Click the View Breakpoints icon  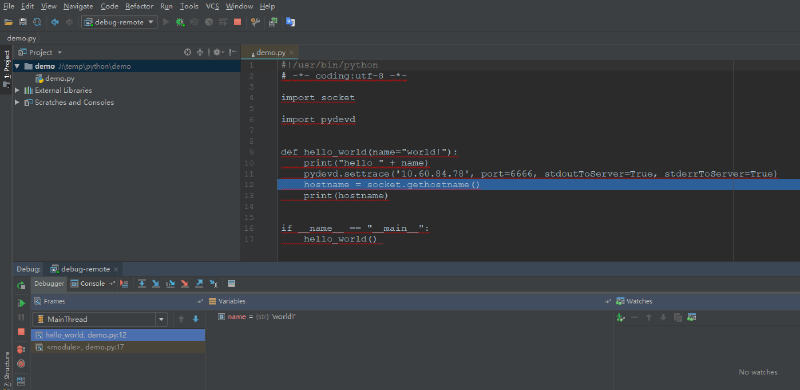21,349
